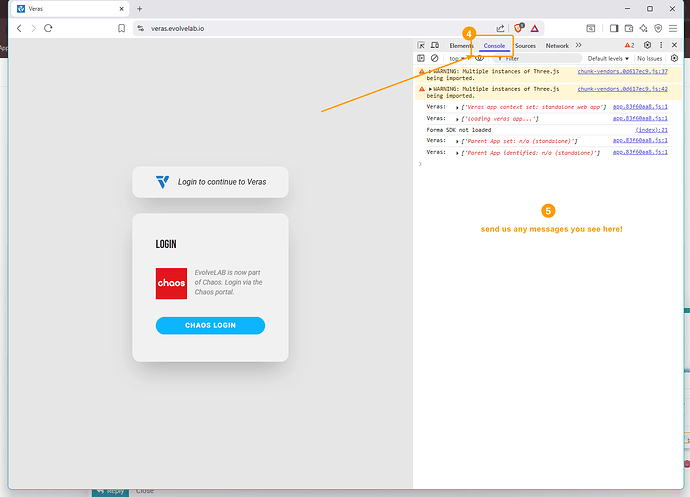
Task: Expand 'Parent App set' log entry
Action: point(457,141)
